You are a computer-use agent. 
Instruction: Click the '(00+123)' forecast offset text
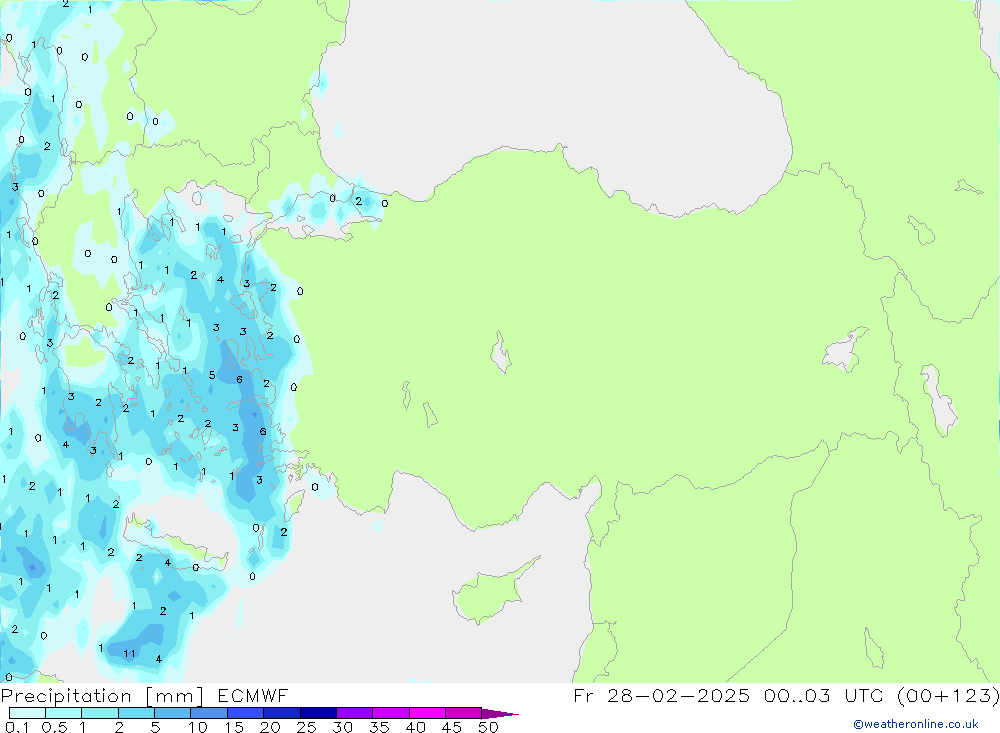[x=948, y=696]
